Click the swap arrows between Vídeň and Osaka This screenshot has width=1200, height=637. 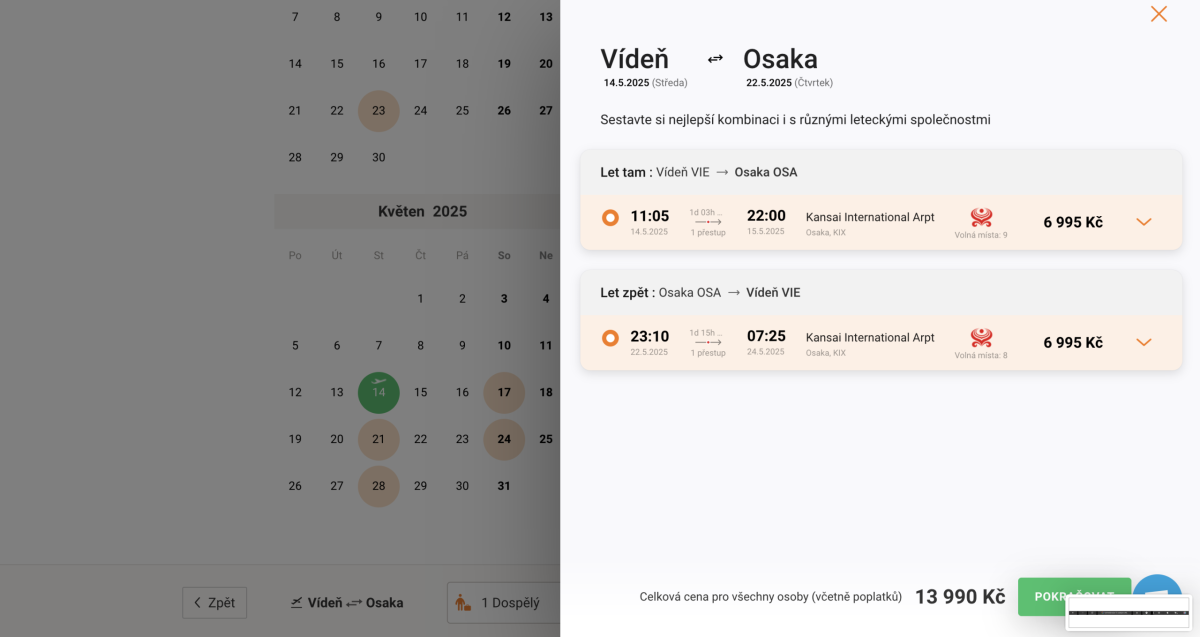715,59
